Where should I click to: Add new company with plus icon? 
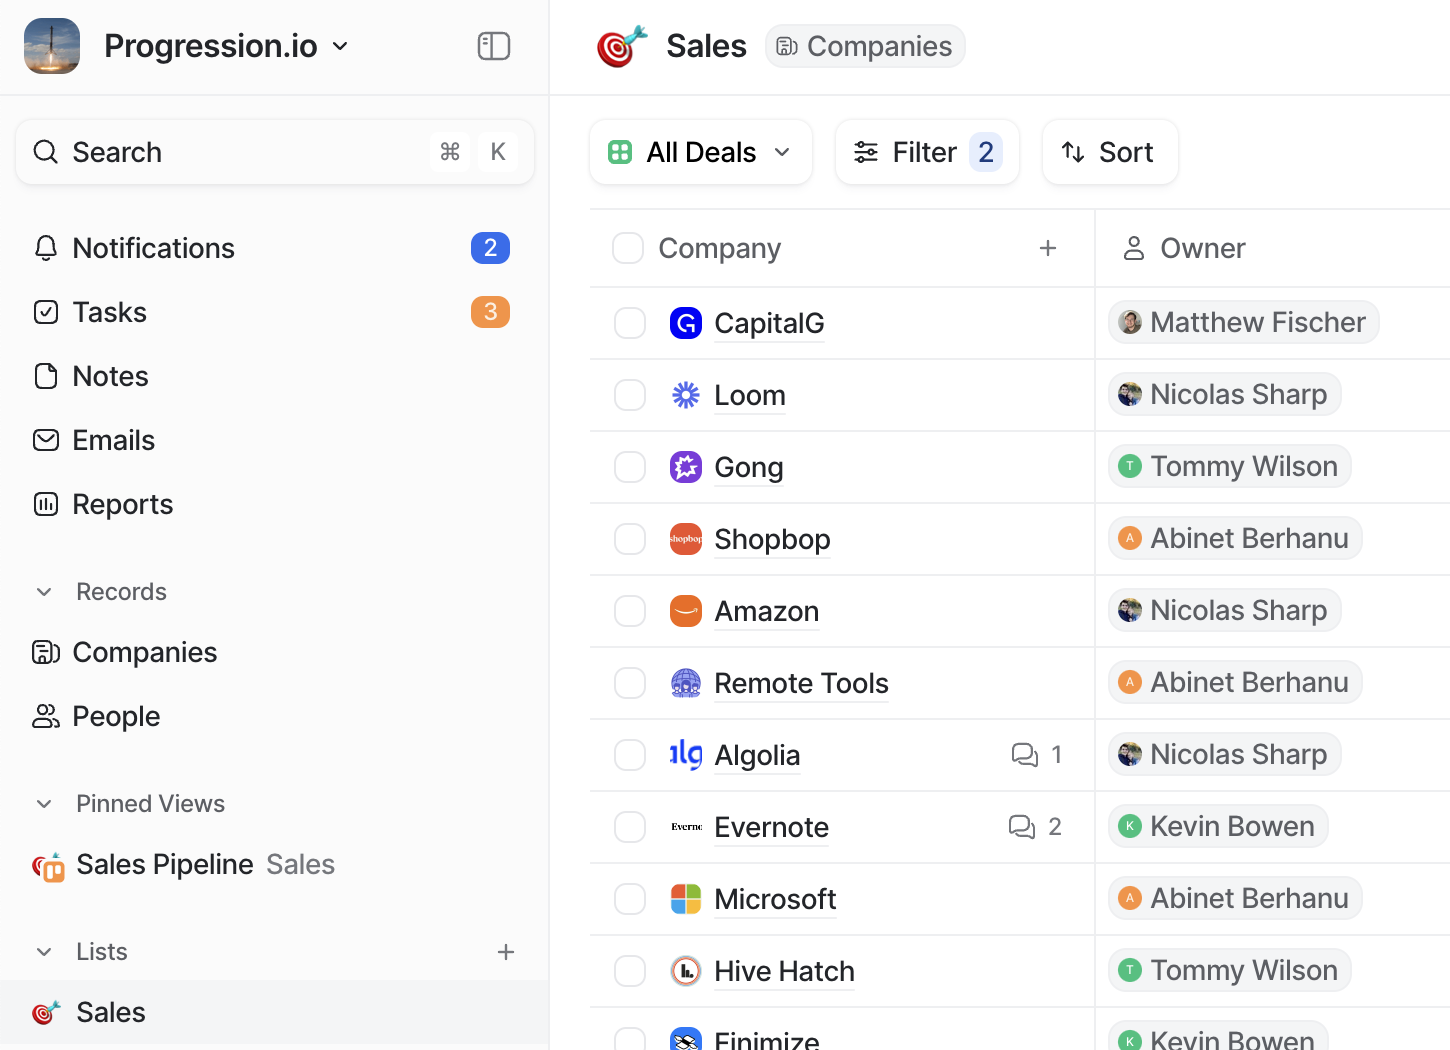tap(1048, 248)
